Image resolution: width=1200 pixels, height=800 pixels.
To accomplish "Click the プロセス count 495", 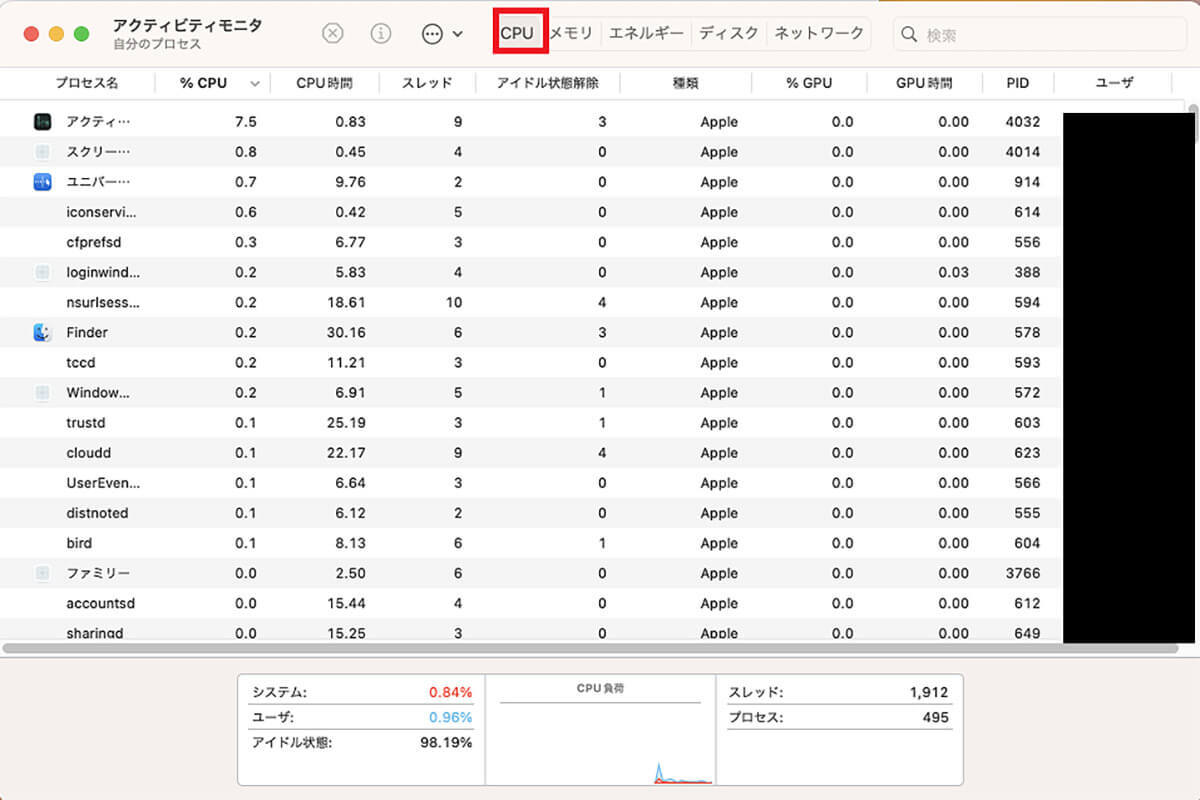I will tap(838, 717).
